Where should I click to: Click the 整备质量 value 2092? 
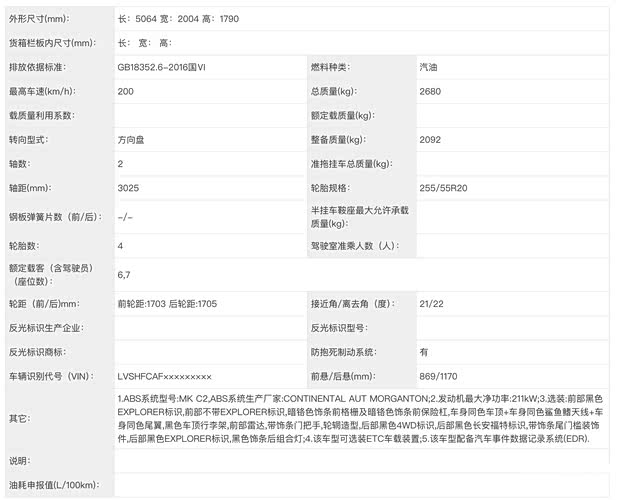click(x=431, y=139)
